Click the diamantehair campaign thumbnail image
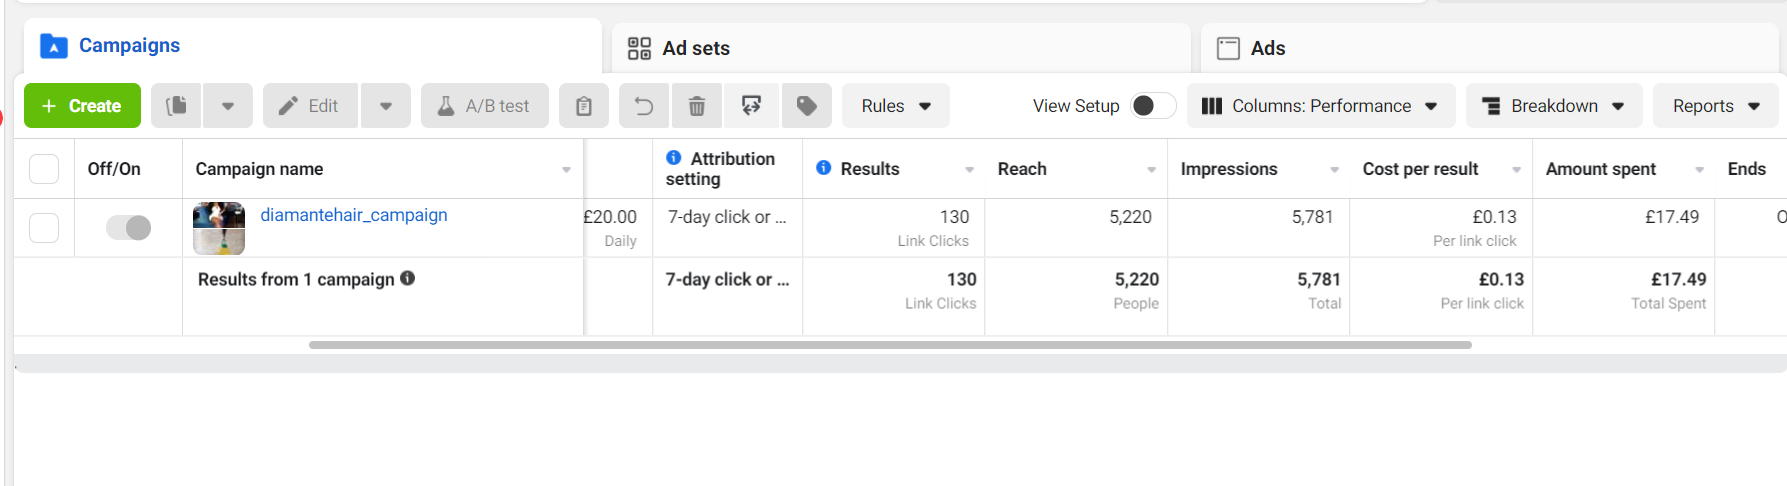 219,228
